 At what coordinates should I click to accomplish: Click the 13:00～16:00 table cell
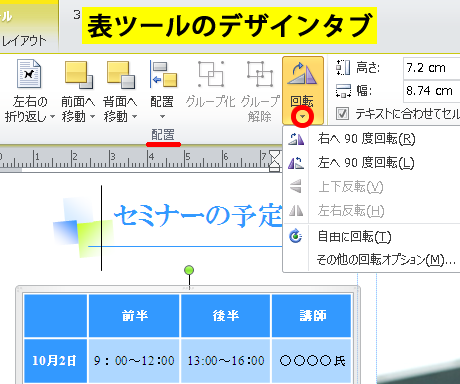tap(226, 361)
